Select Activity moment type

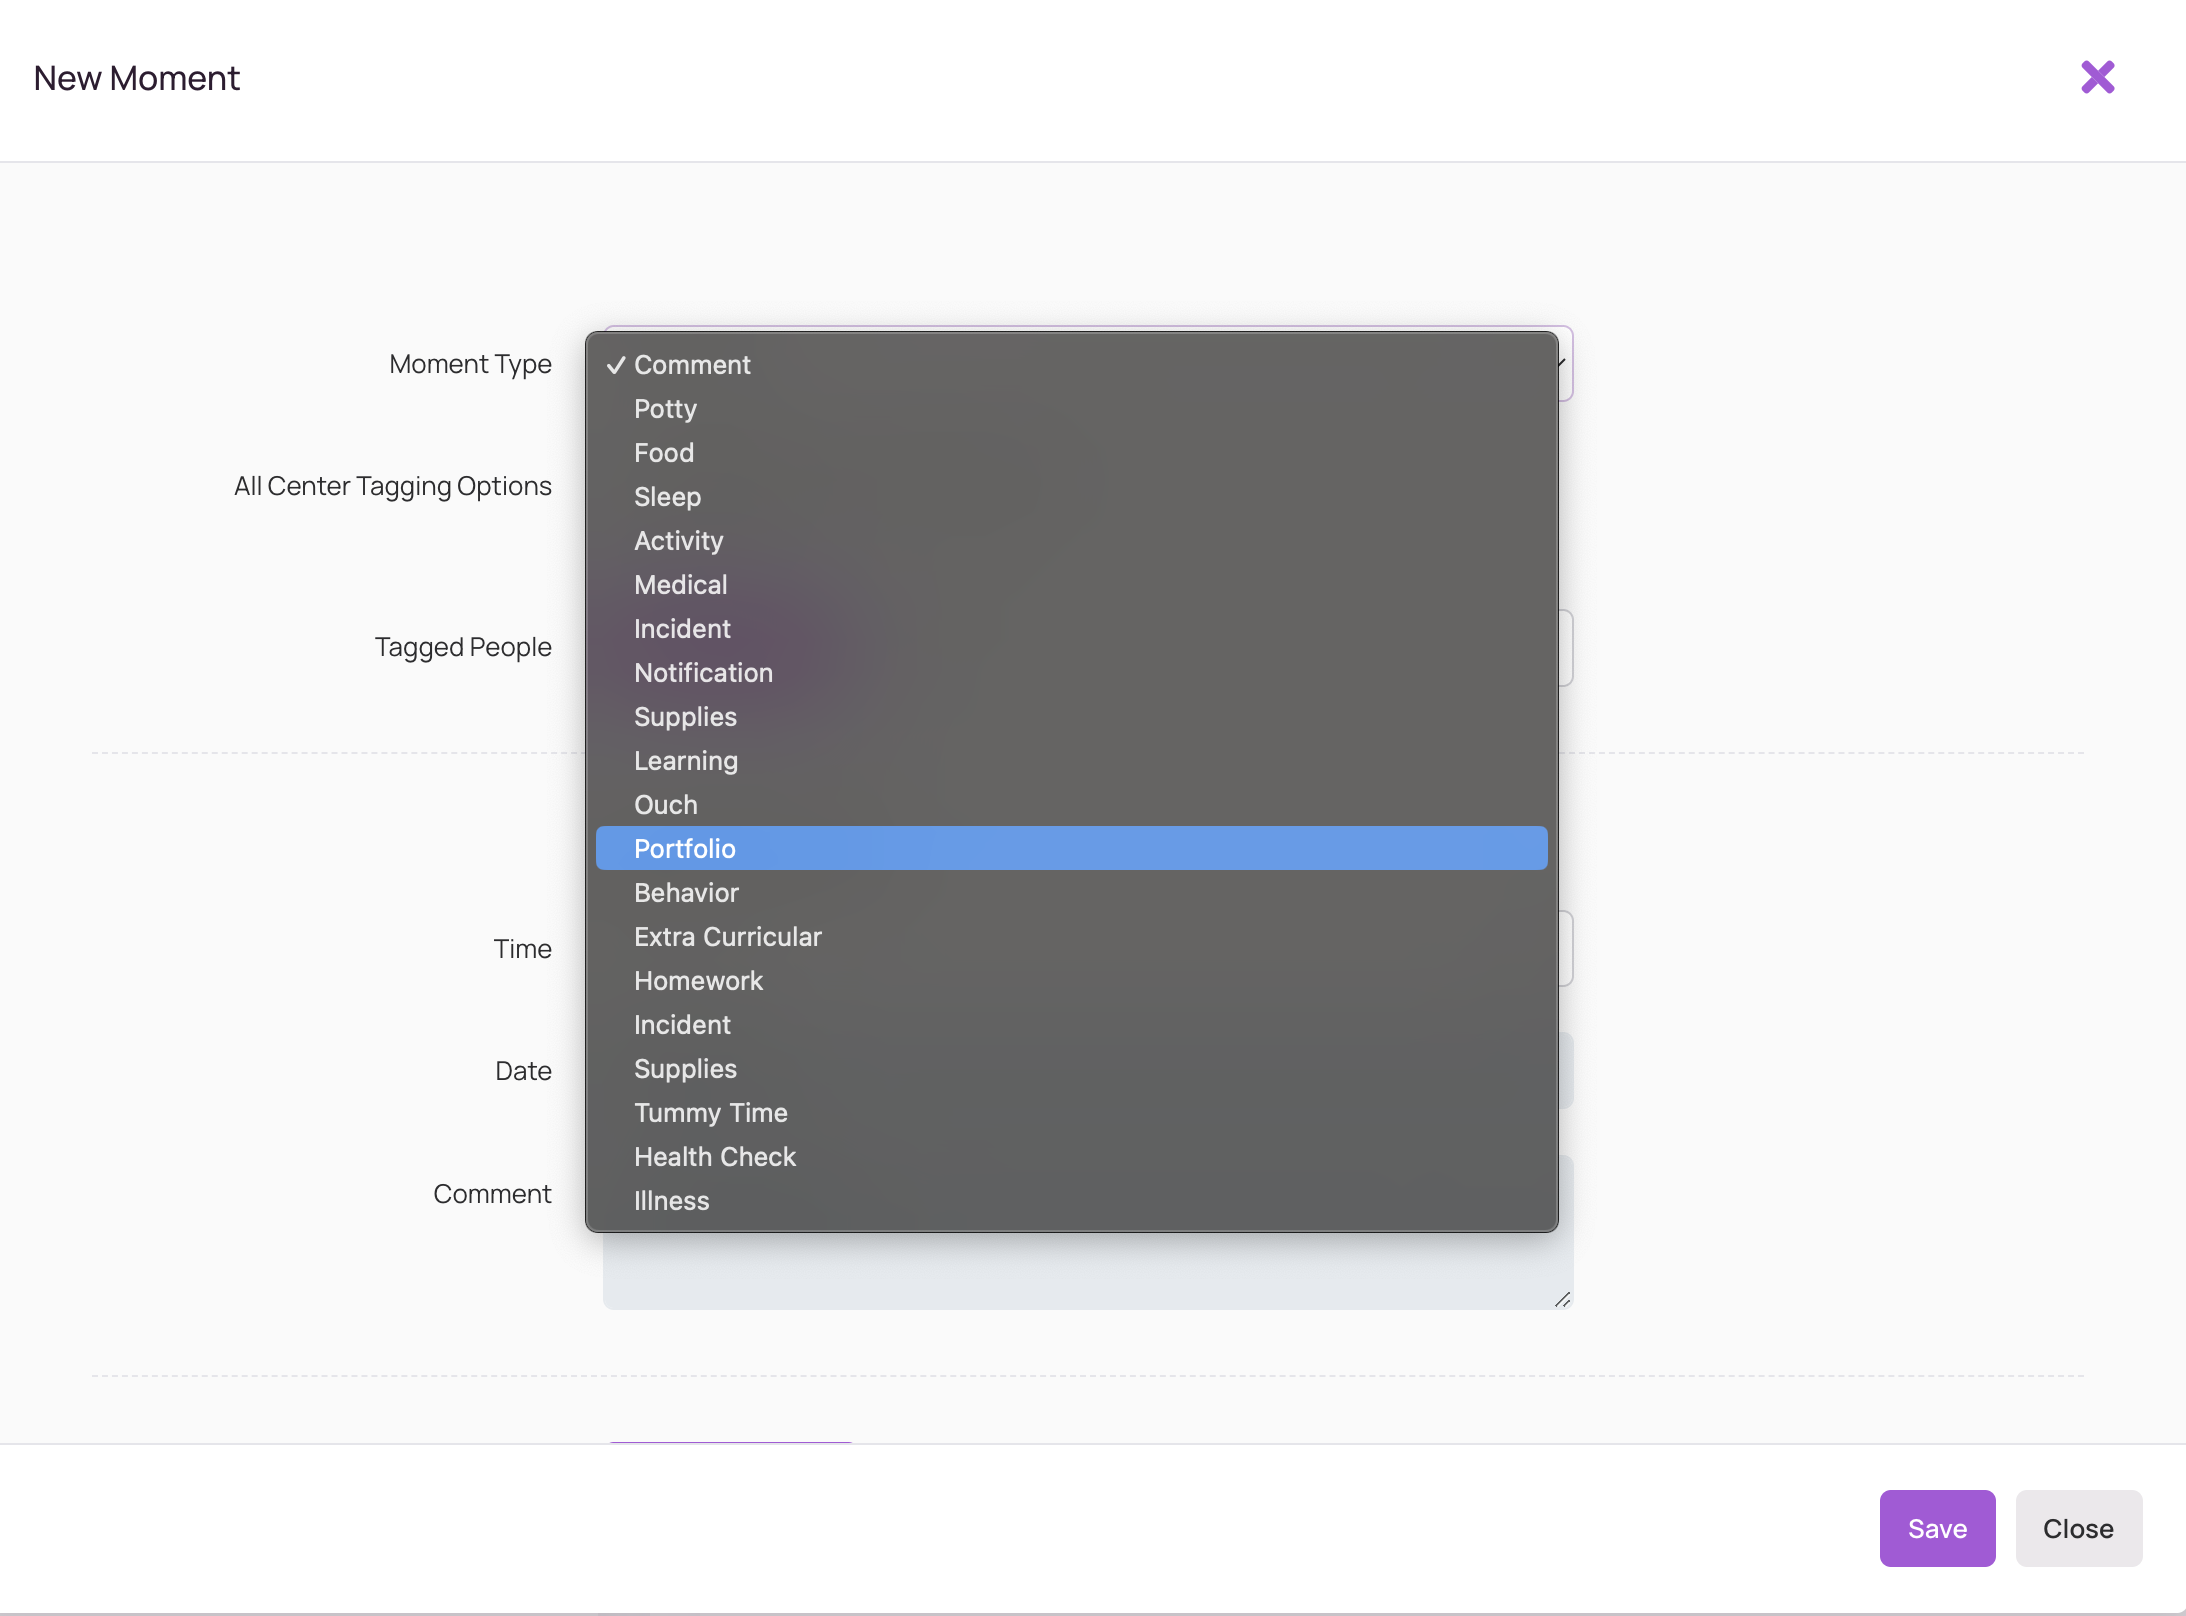(x=678, y=541)
